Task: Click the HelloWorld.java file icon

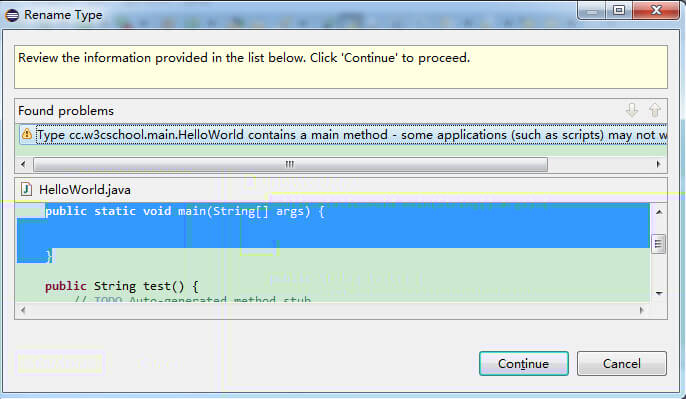Action: (x=26, y=189)
